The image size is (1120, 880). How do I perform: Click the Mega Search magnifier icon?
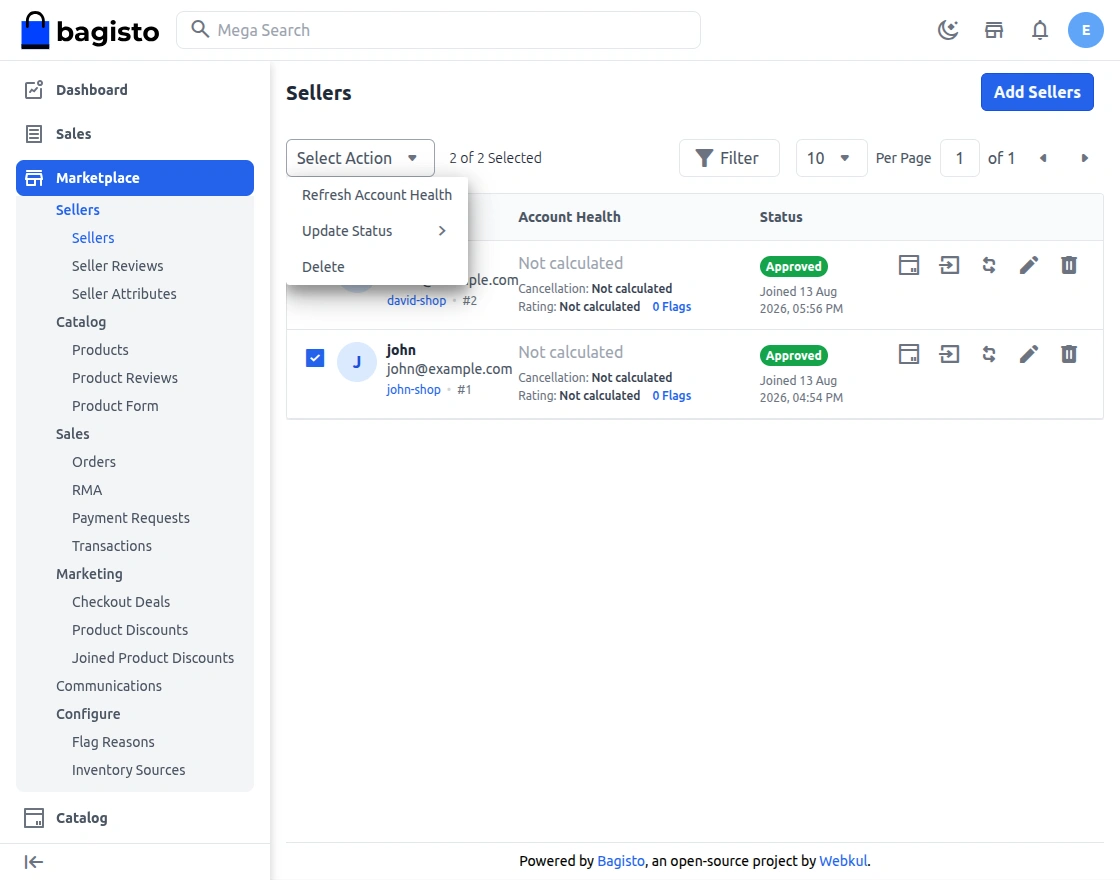point(200,29)
